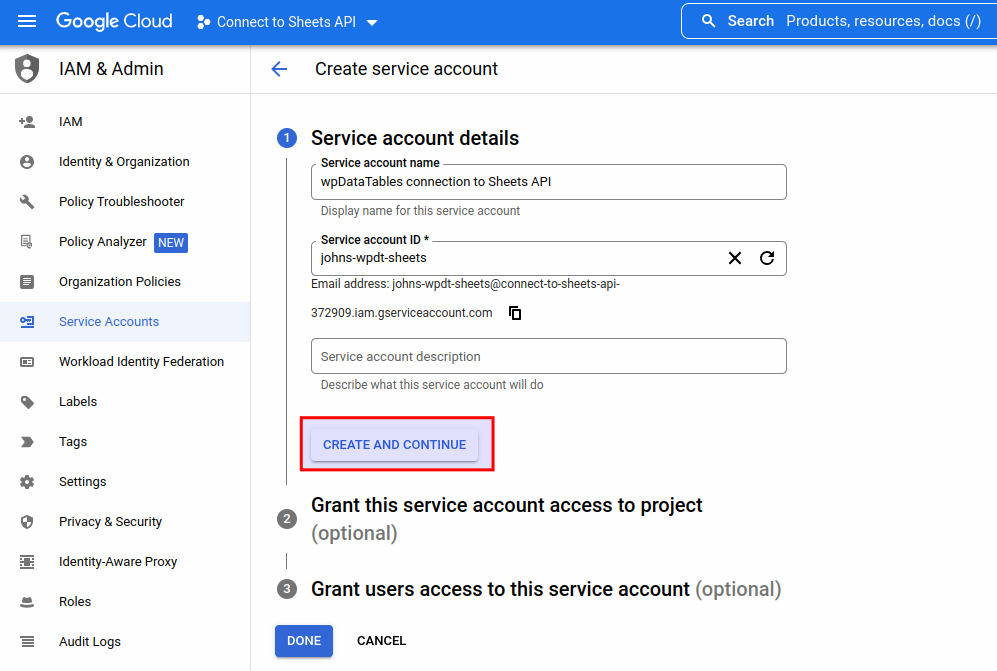
Task: Clear the Service account ID with X
Action: coord(734,258)
